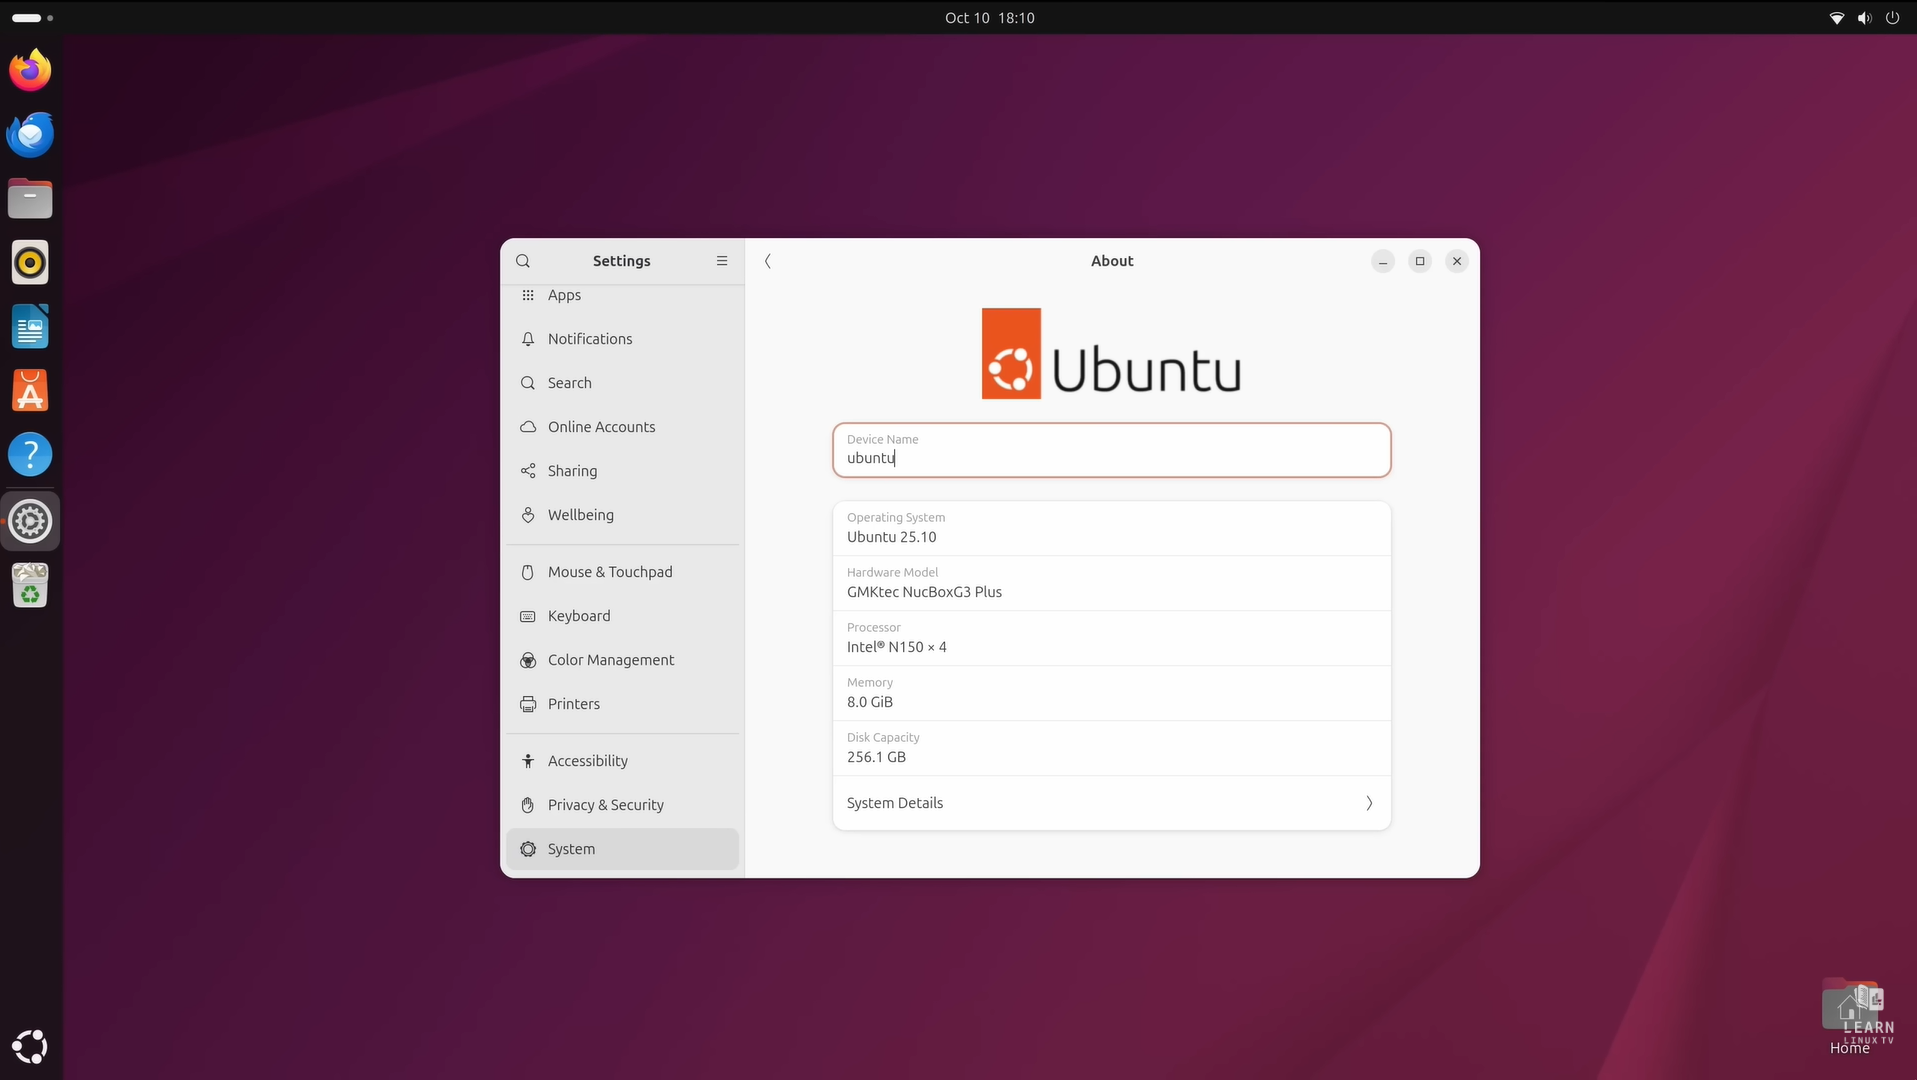
Task: Click the Hardware Model GMKtec NucBoxG3 Plus row
Action: coord(1111,583)
